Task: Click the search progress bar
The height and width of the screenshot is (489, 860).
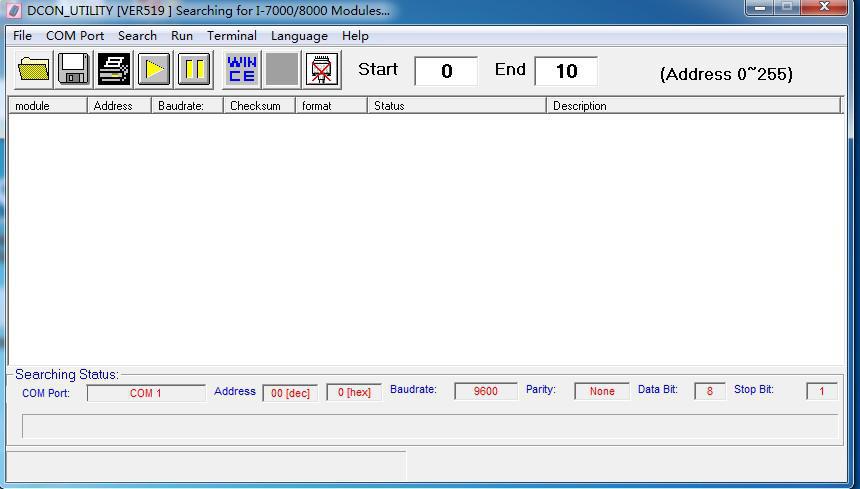Action: tap(430, 426)
